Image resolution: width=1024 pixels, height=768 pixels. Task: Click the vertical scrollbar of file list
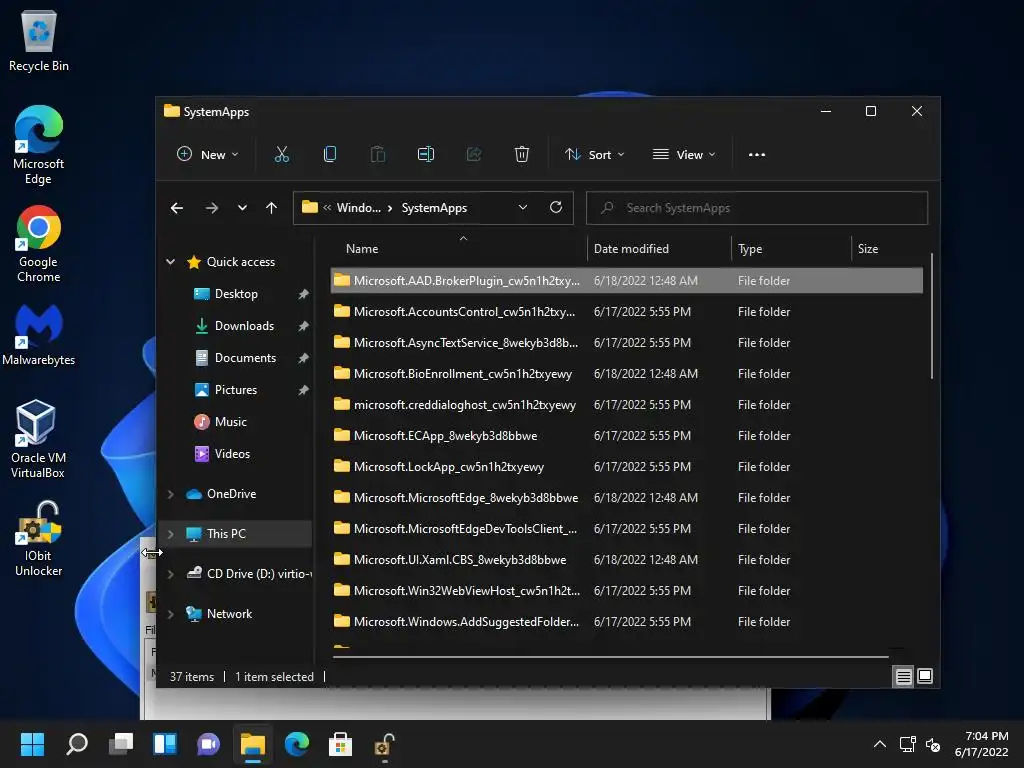click(x=931, y=317)
